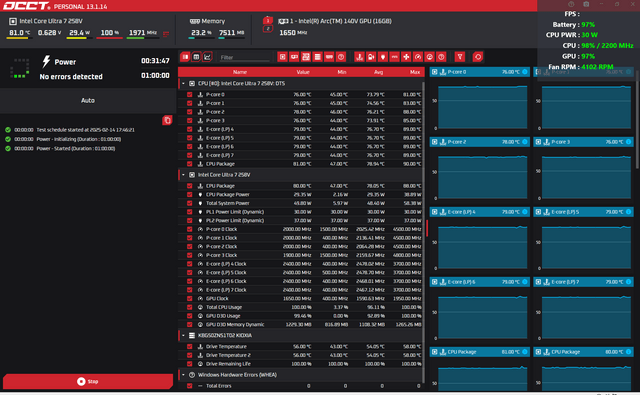Toggle the CPU sensors filter icon
640x395 pixels.
click(x=282, y=57)
